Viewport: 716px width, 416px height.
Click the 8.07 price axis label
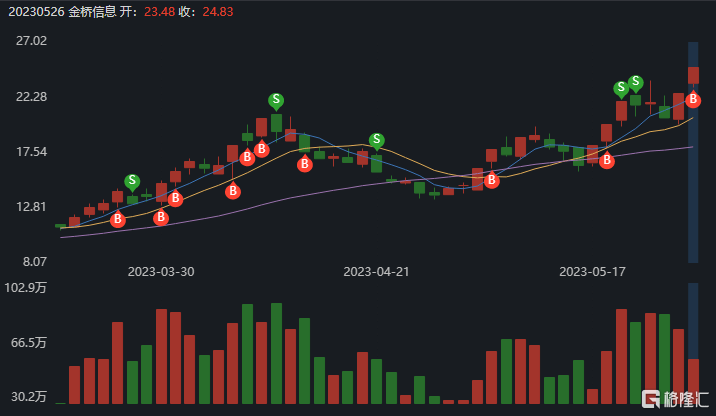click(36, 261)
